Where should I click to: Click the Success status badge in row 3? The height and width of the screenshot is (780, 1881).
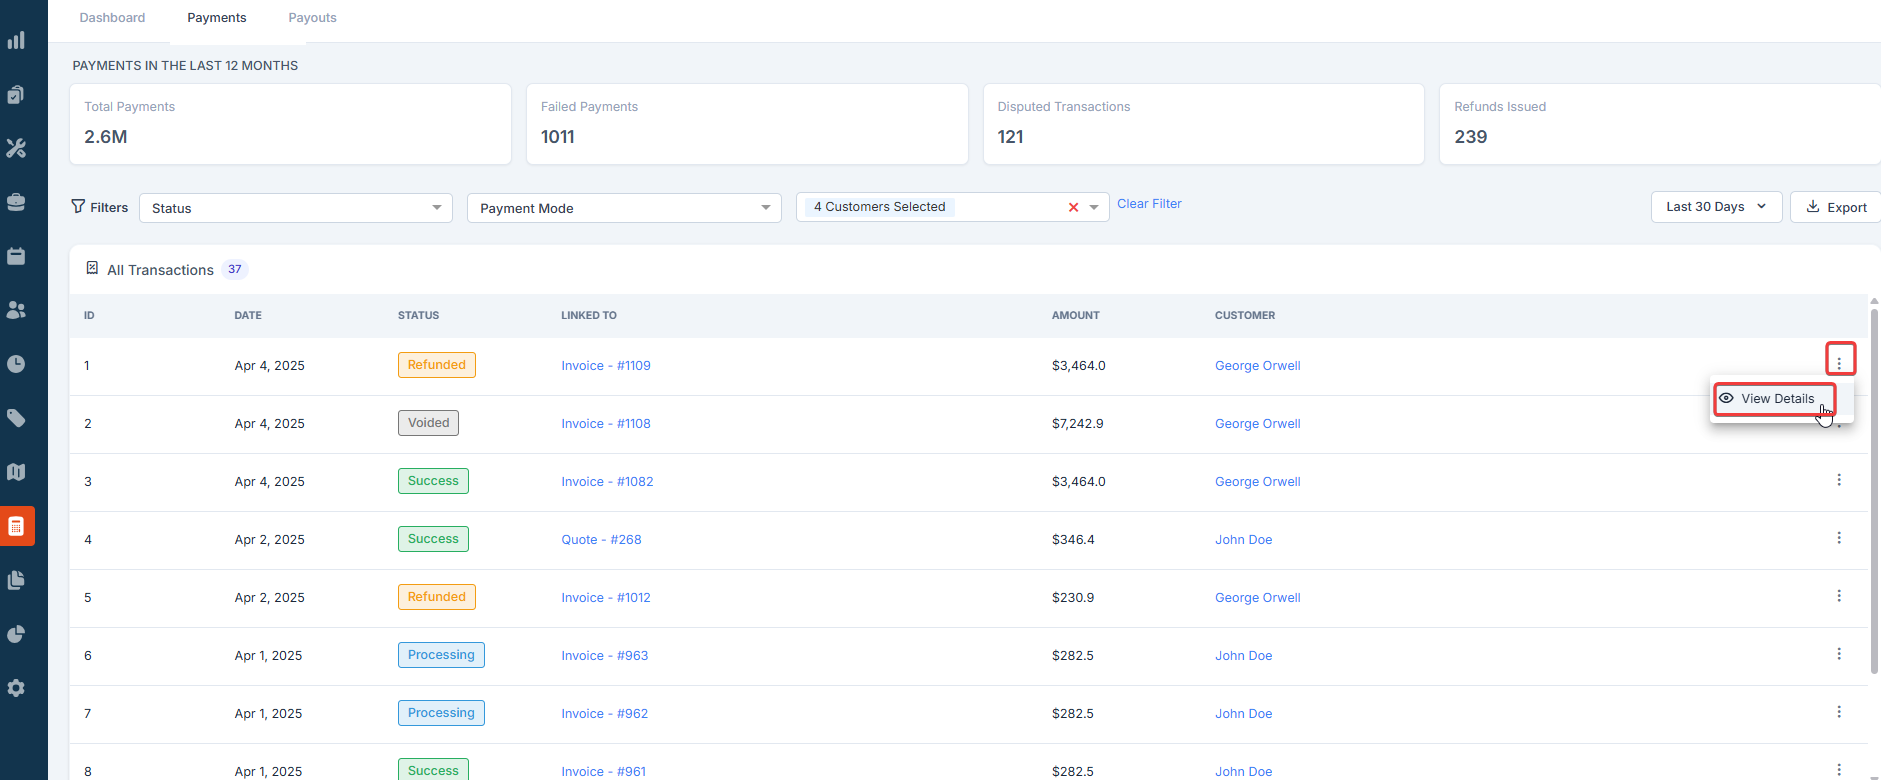click(x=433, y=481)
